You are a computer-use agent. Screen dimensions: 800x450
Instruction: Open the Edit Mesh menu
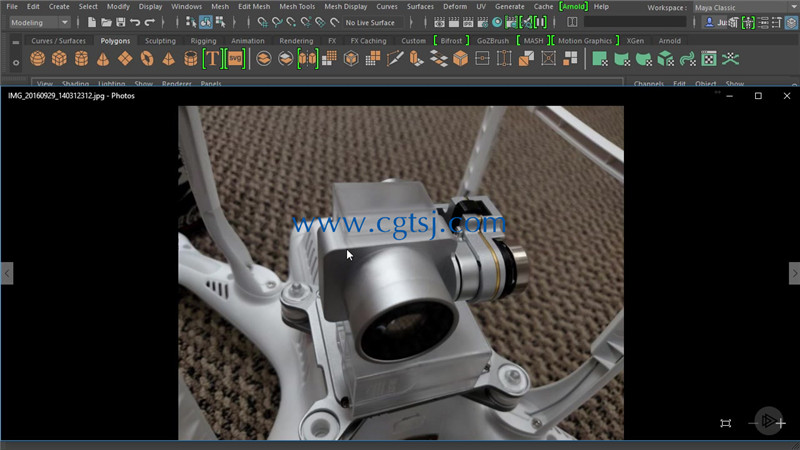click(254, 7)
